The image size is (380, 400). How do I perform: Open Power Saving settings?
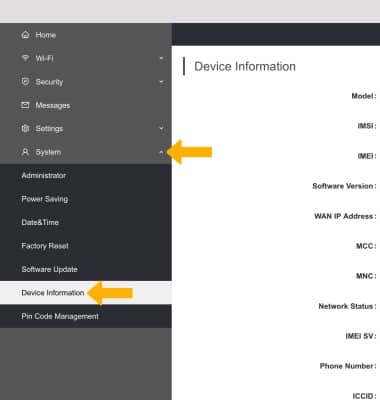pyautogui.click(x=86, y=199)
